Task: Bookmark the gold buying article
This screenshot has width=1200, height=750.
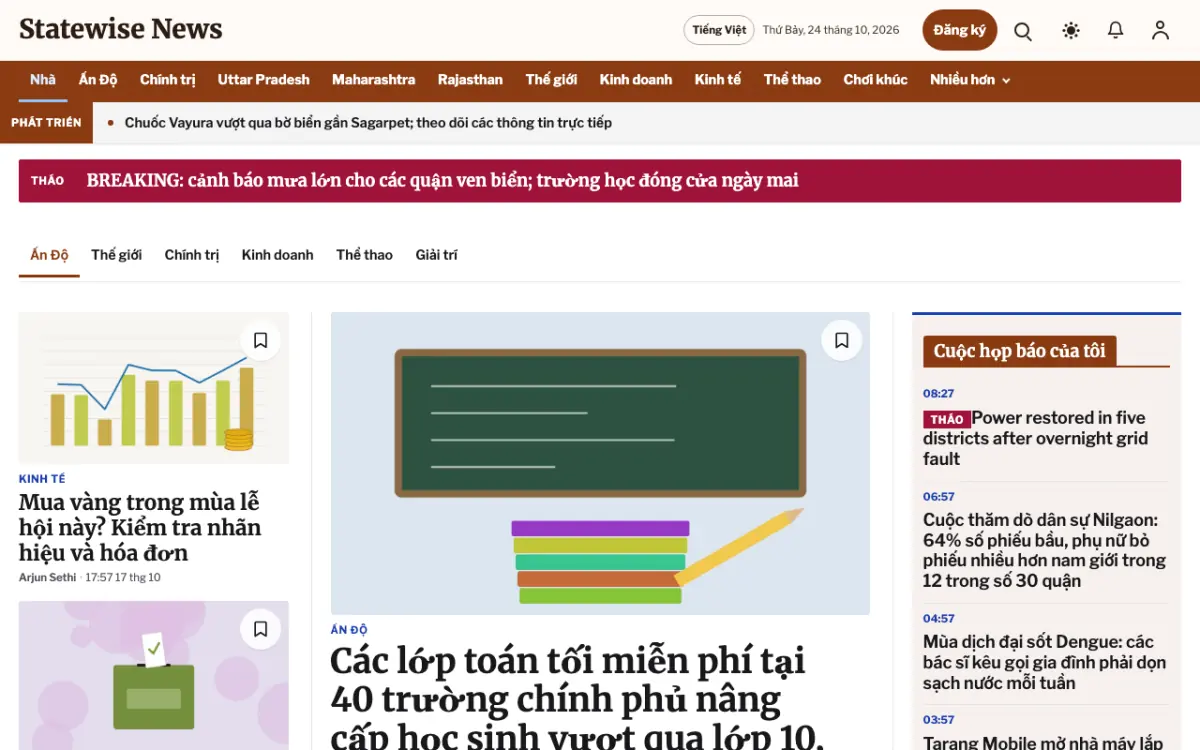Action: click(x=261, y=340)
